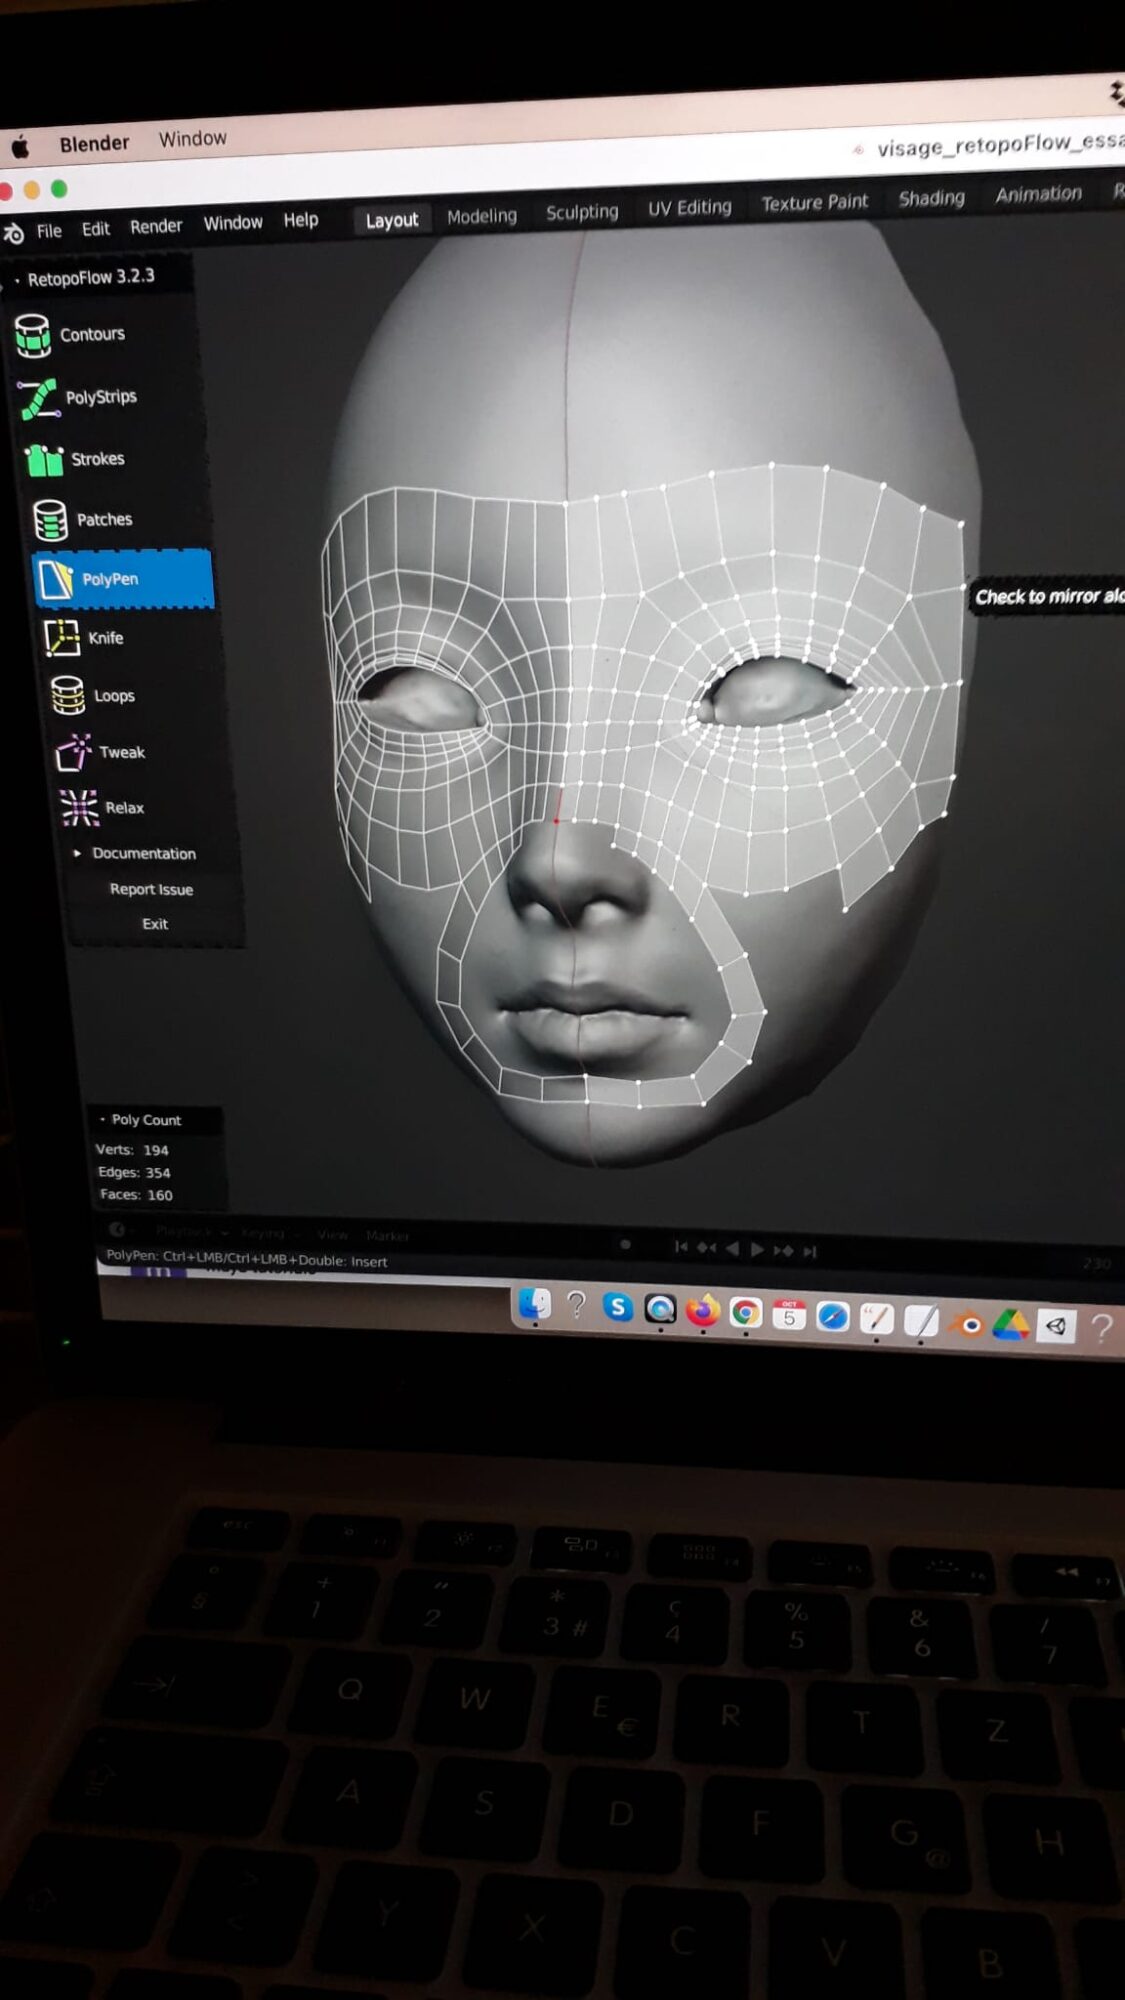Screen dimensions: 1125x2000
Task: Open Firefox from the dock
Action: coord(702,1310)
